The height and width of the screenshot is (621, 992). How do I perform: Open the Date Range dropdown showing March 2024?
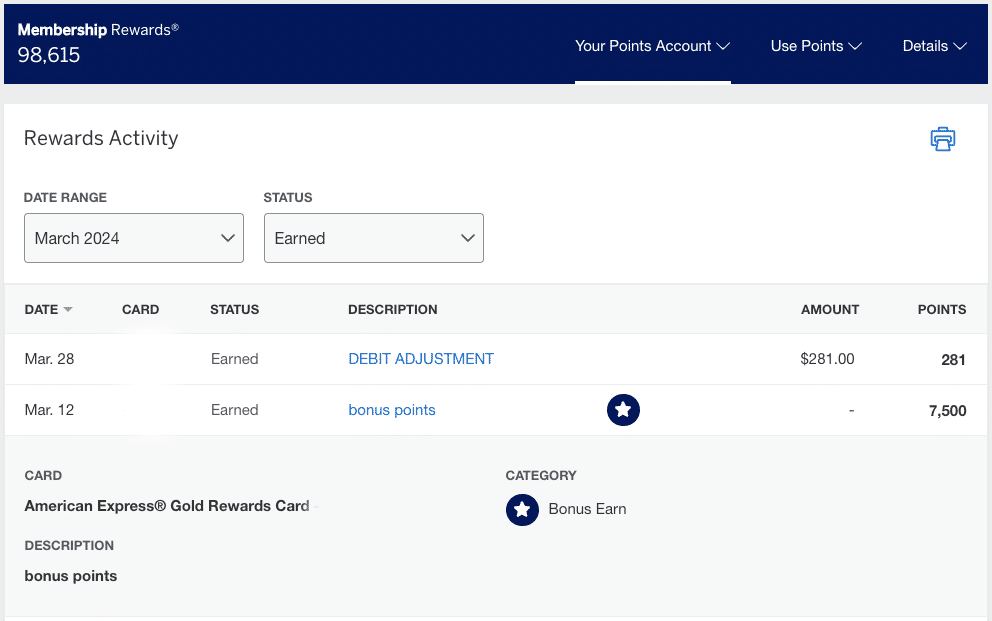click(134, 238)
